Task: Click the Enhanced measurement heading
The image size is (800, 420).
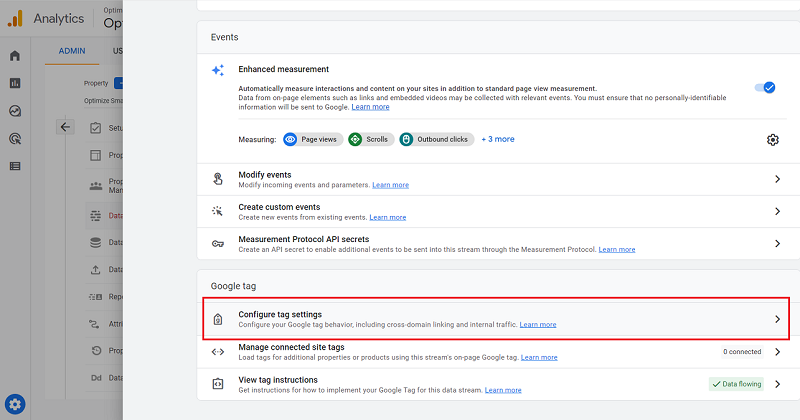Action: pos(284,69)
